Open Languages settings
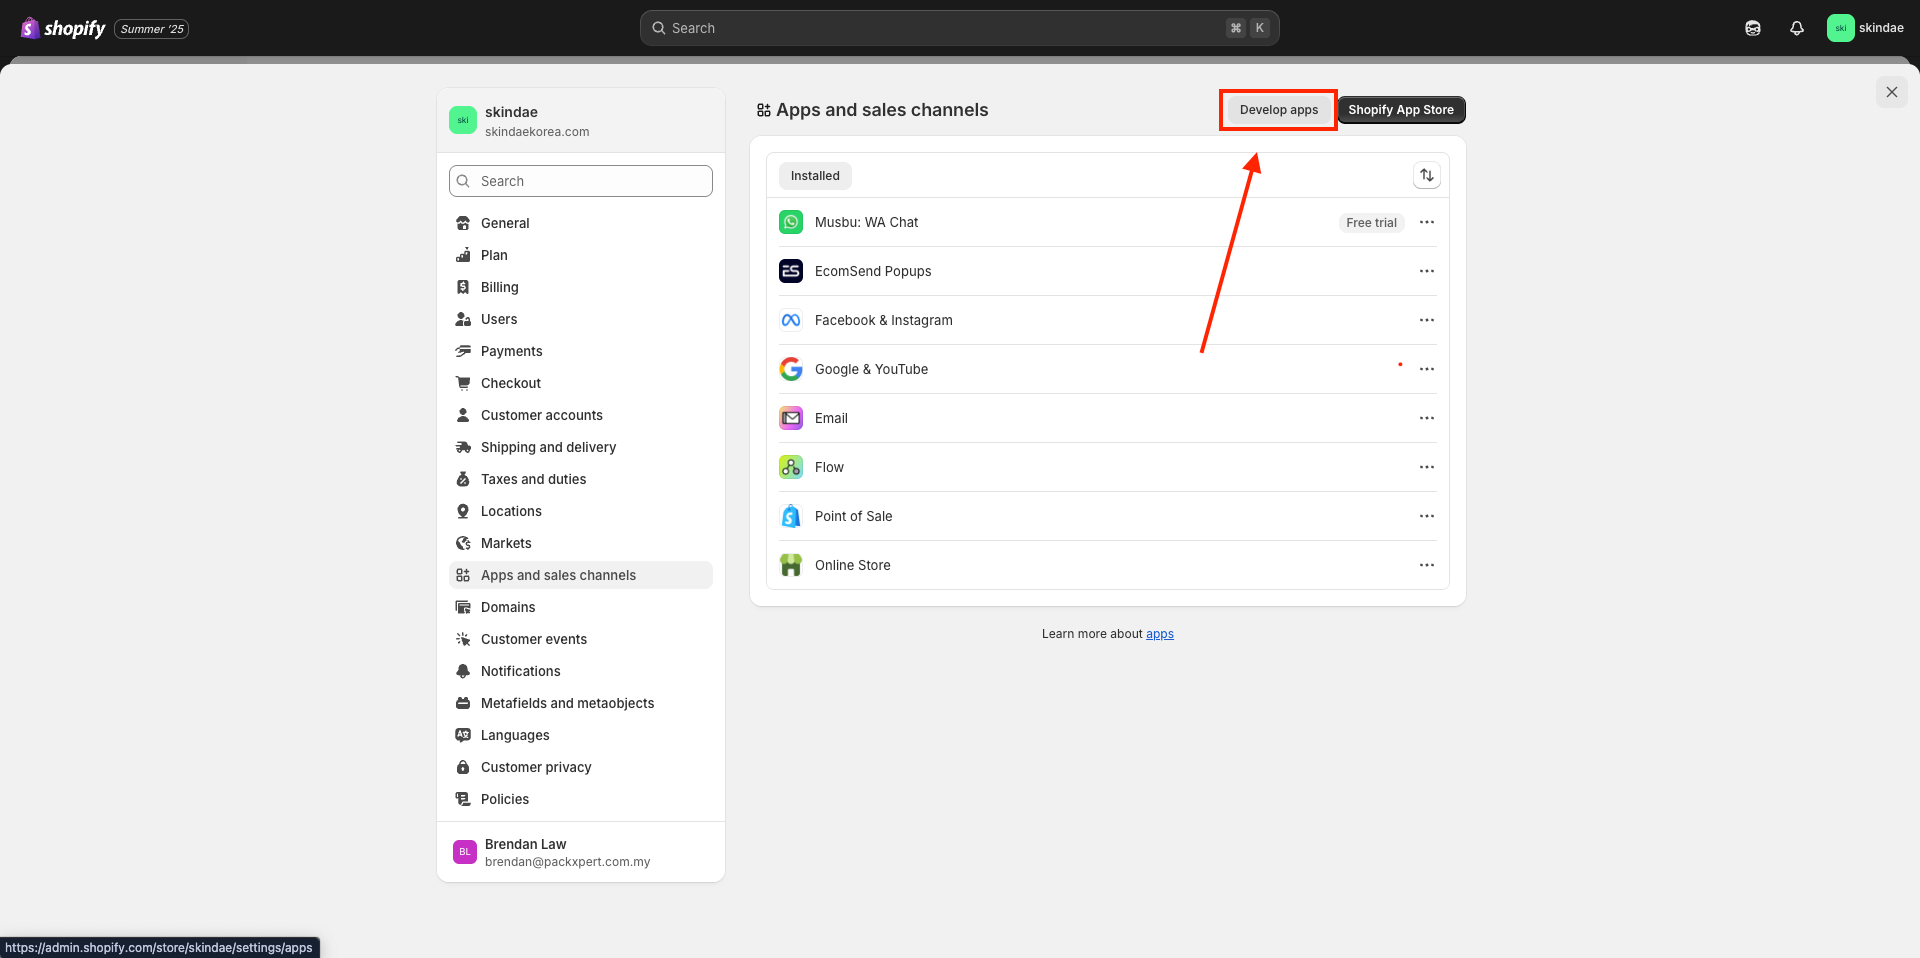This screenshot has height=958, width=1920. click(x=581, y=735)
